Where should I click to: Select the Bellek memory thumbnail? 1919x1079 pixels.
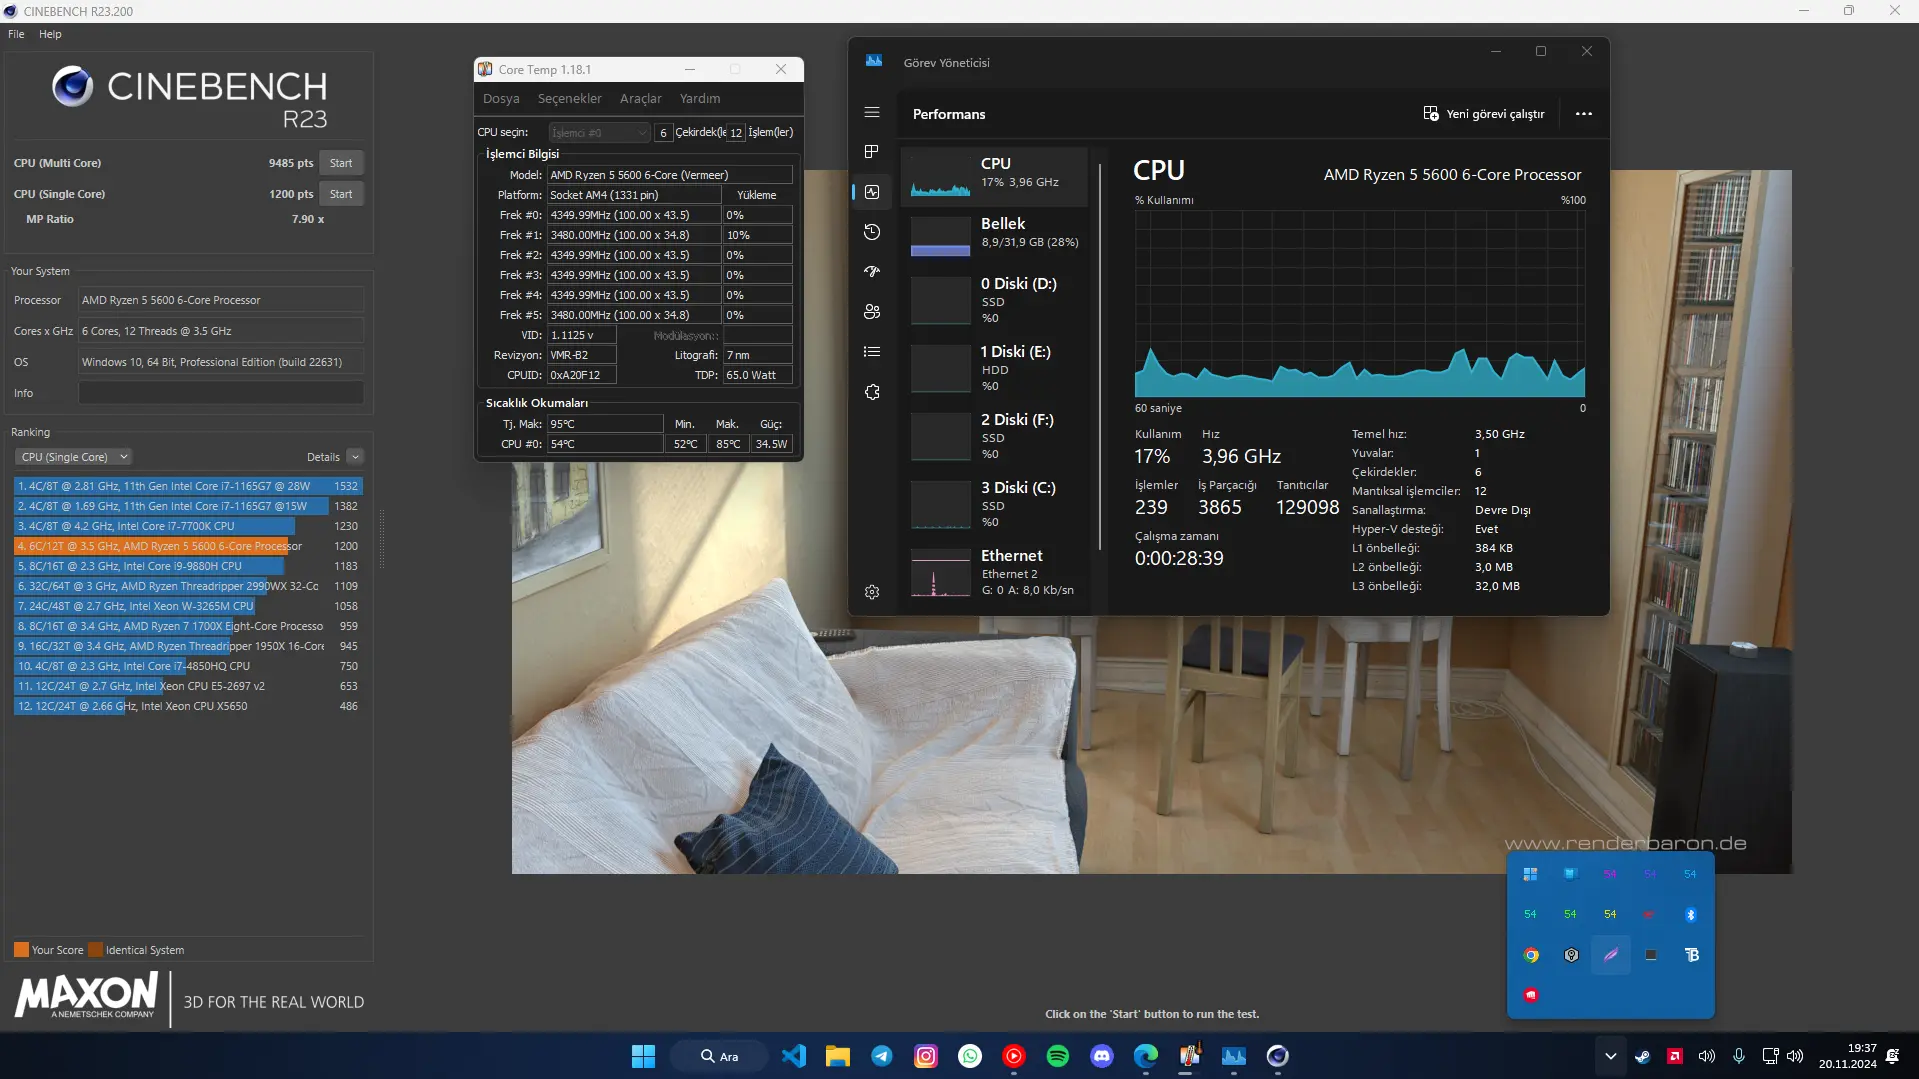(994, 236)
